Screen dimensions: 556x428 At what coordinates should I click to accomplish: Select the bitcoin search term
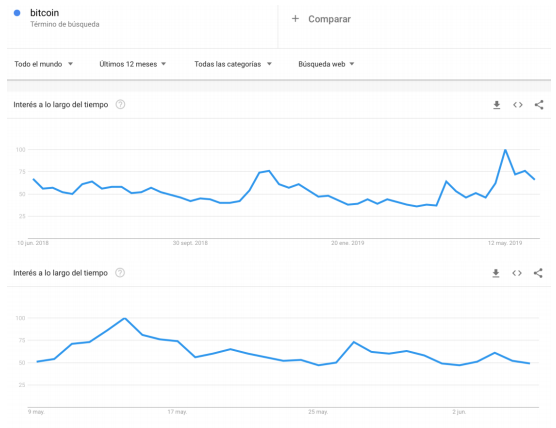coord(44,13)
